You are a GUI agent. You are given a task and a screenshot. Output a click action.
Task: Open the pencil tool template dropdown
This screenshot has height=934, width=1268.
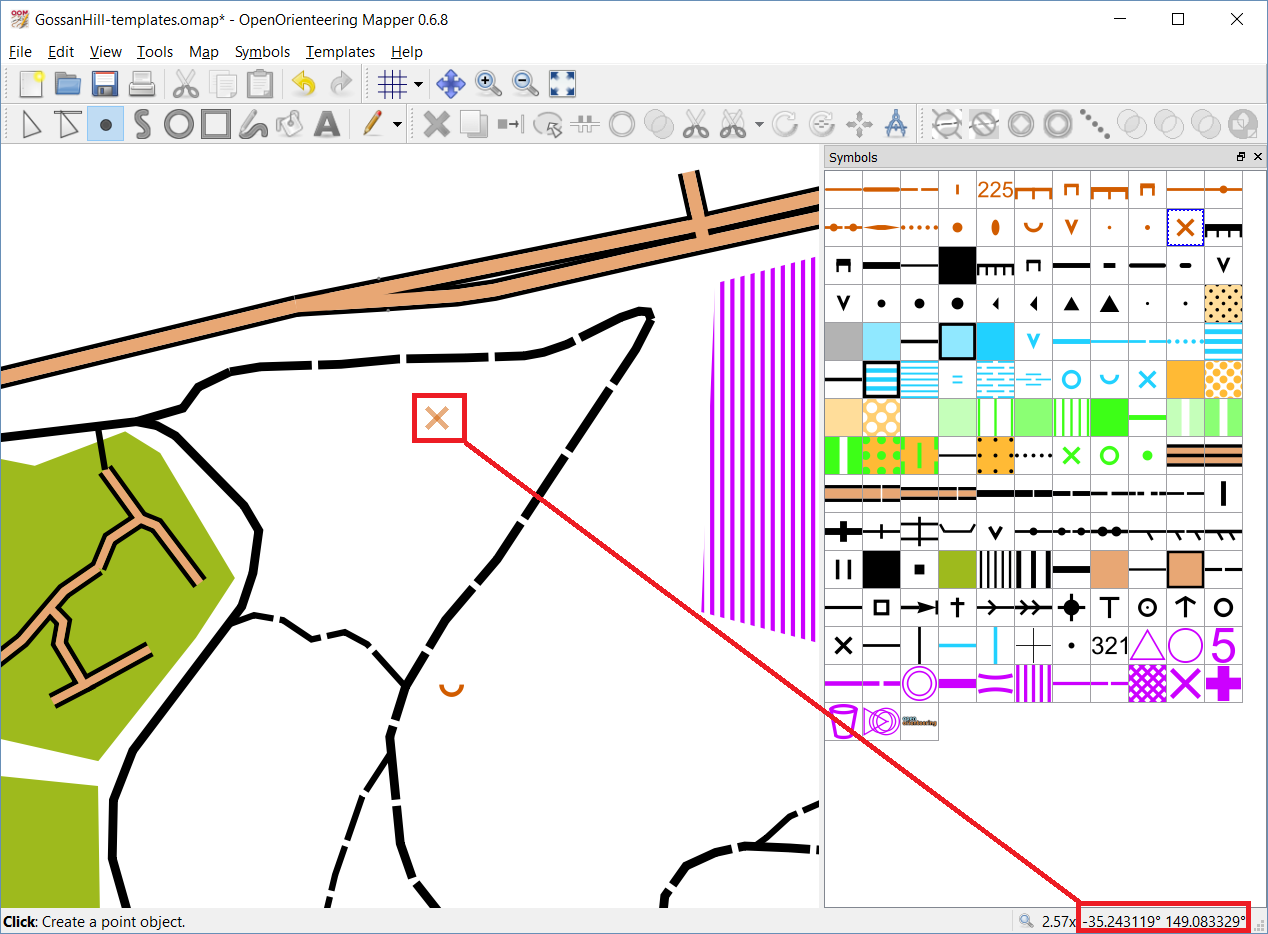click(x=398, y=125)
